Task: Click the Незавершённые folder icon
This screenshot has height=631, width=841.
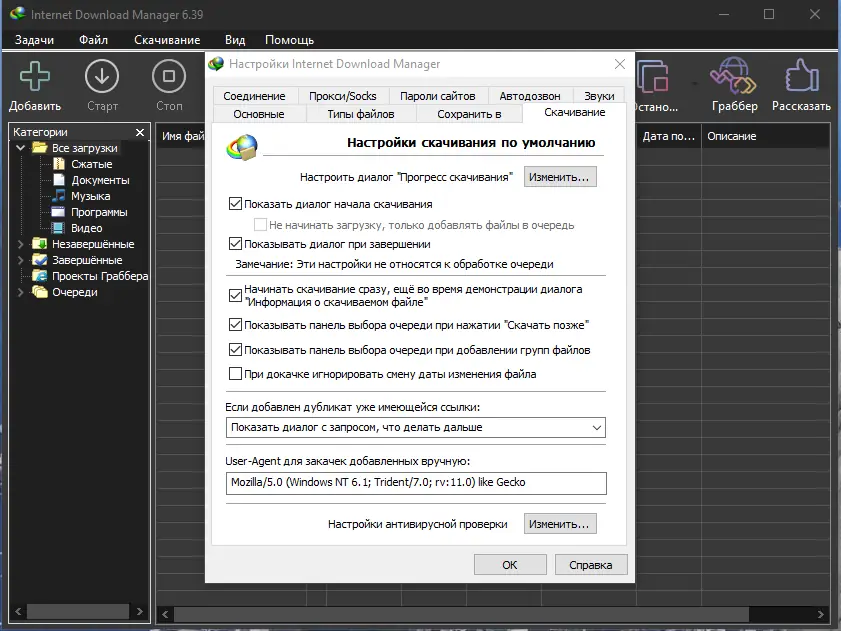Action: [x=40, y=244]
